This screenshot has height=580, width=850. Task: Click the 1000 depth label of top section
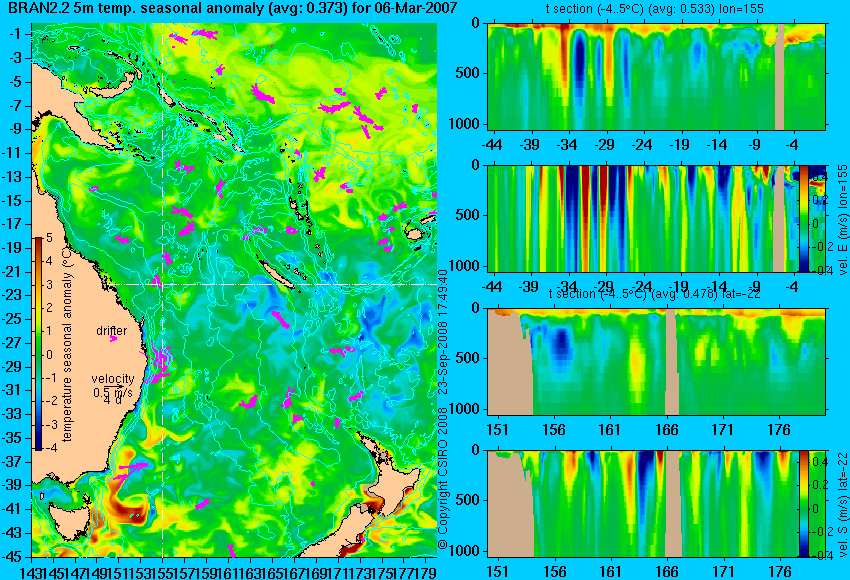click(x=465, y=124)
